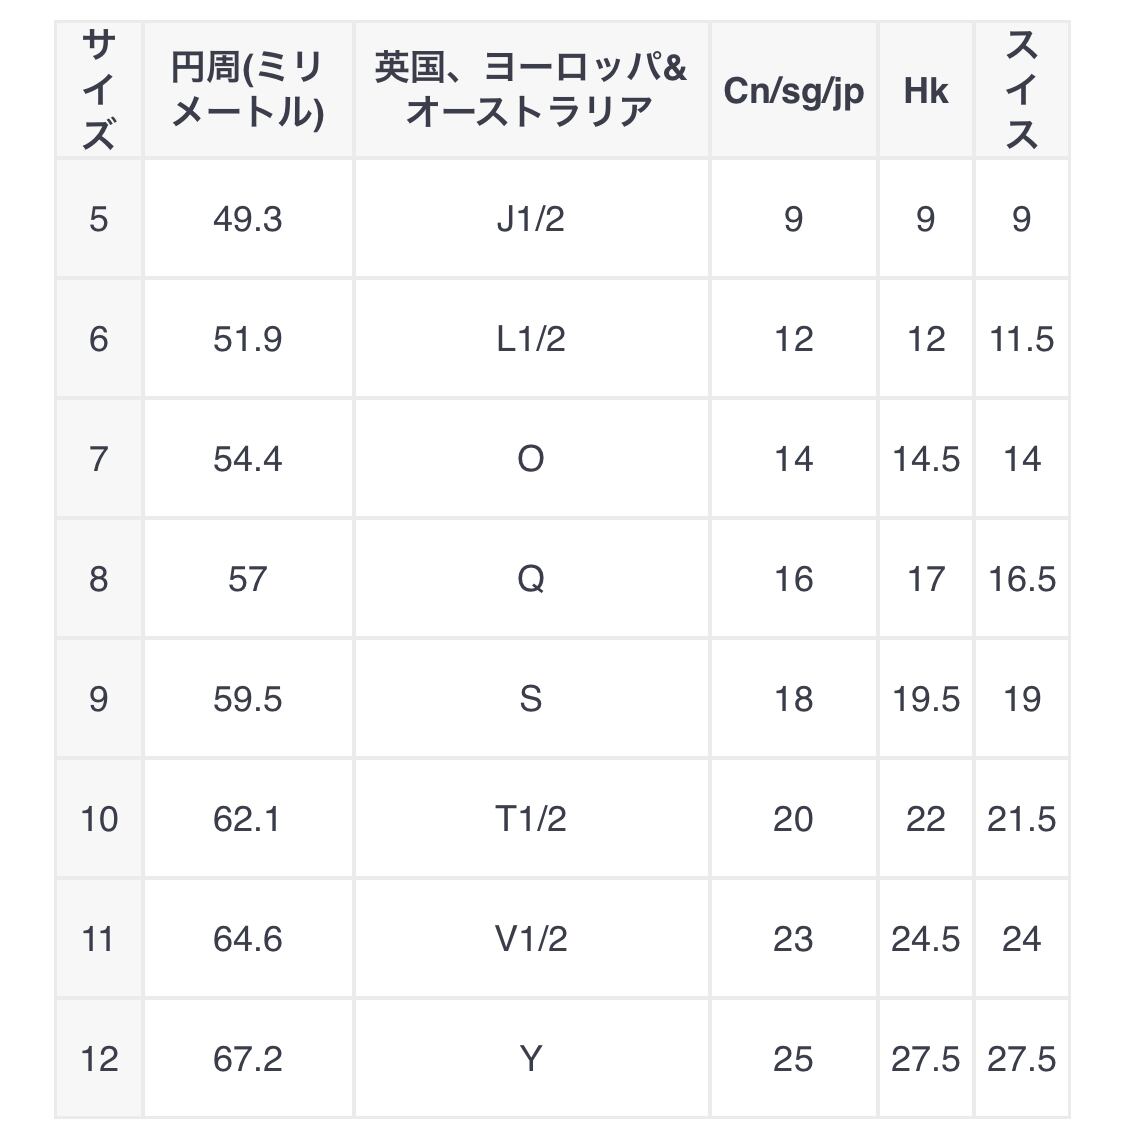Image resolution: width=1125 pixels, height=1138 pixels.
Task: Click the 49.3 circumference cell
Action: click(248, 218)
